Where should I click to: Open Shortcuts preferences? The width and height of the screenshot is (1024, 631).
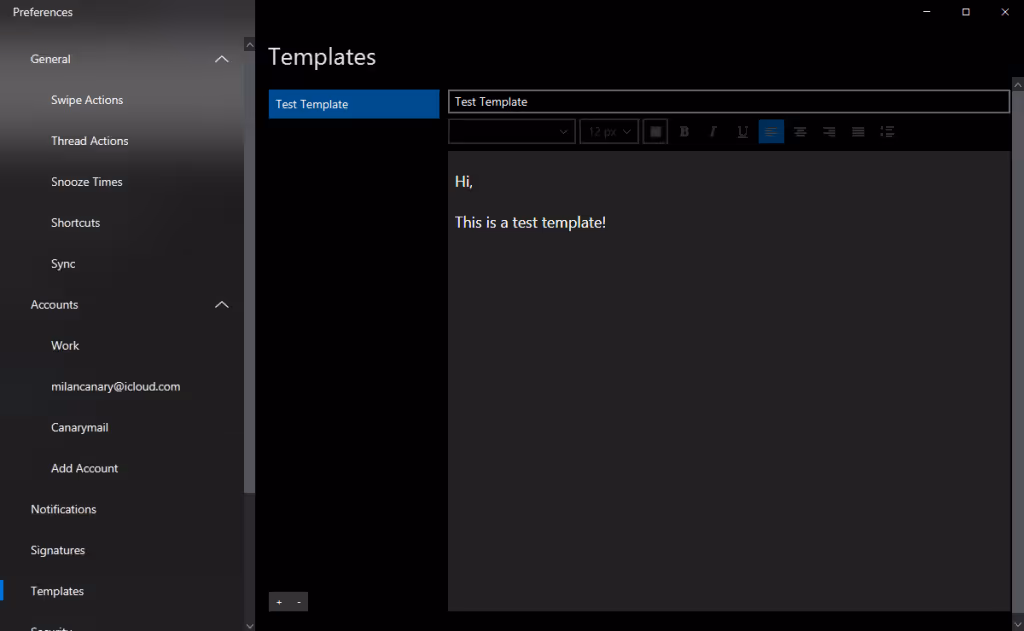[x=76, y=223]
